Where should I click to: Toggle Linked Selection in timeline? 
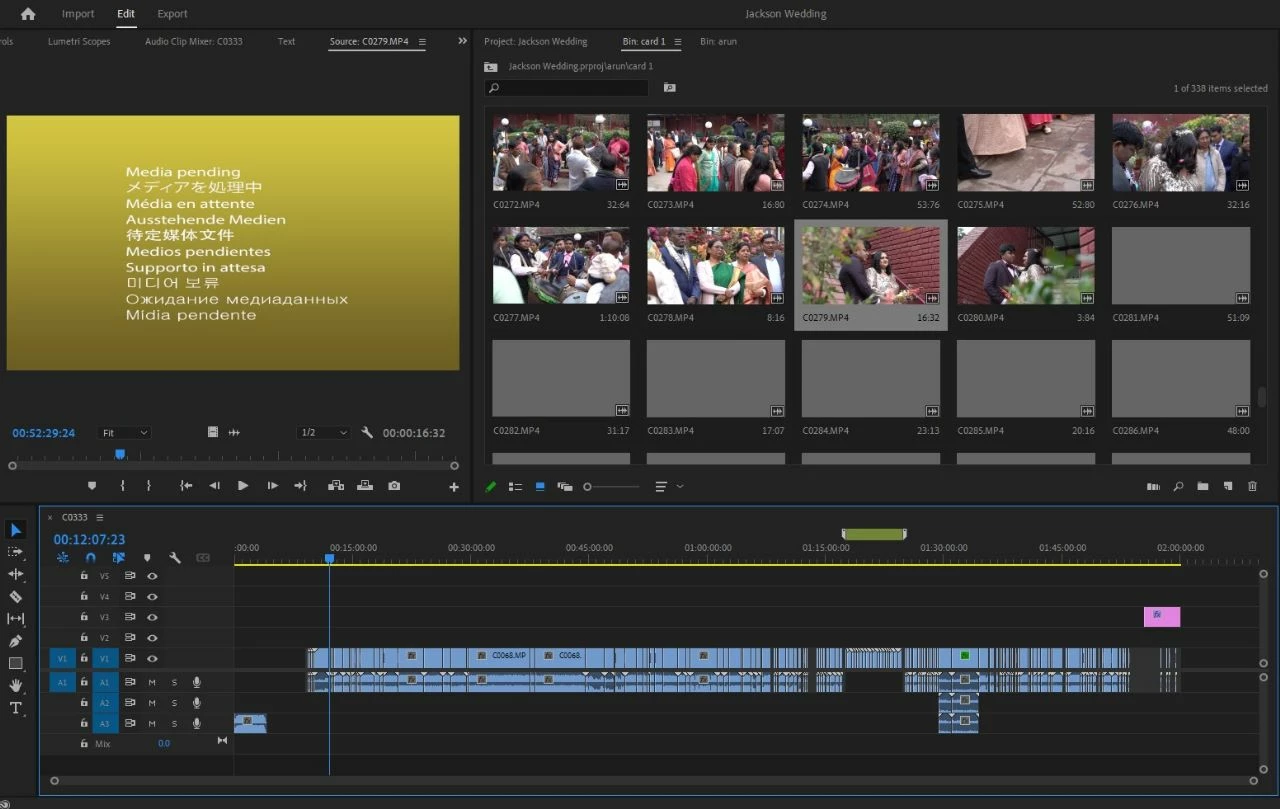119,558
